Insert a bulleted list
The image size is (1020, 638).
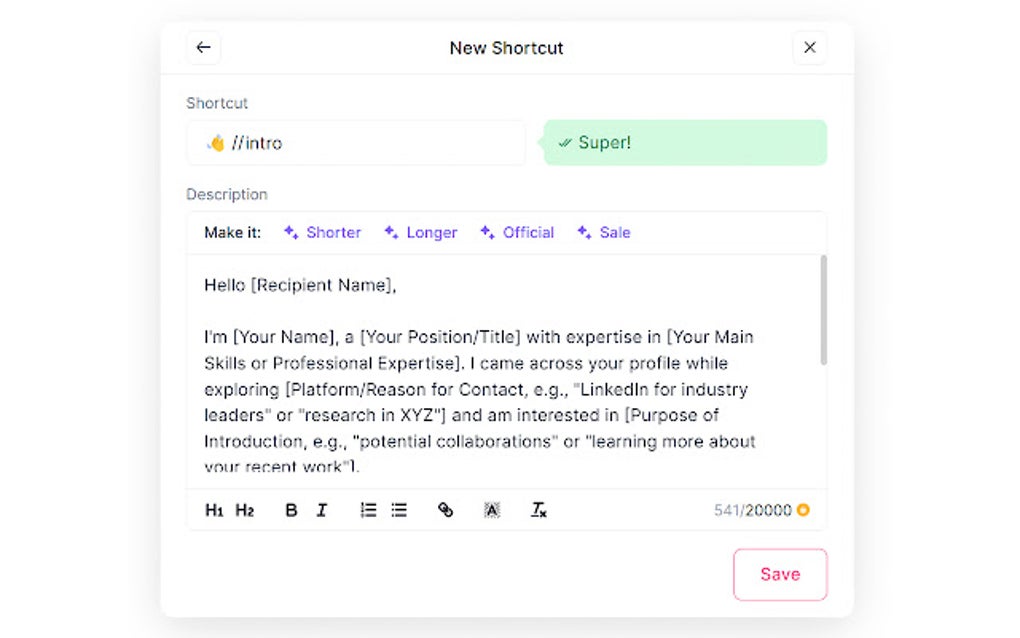(398, 510)
